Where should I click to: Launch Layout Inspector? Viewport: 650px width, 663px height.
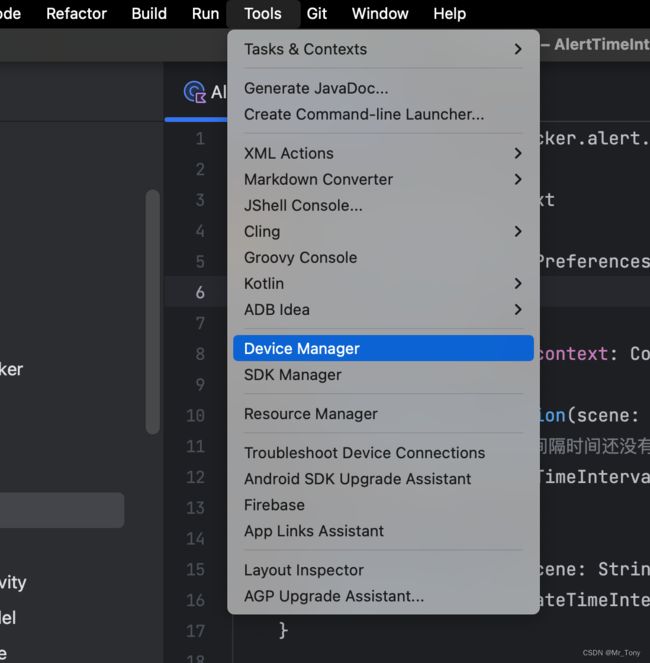point(383,570)
